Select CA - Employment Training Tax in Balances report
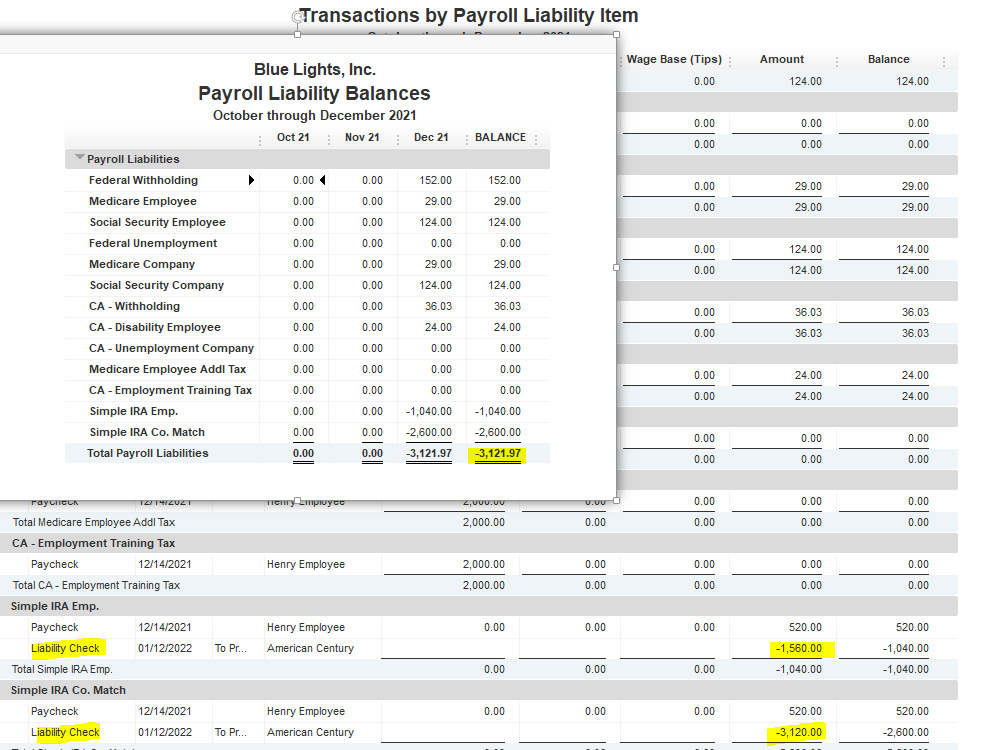Image resolution: width=1000 pixels, height=750 pixels. point(170,390)
